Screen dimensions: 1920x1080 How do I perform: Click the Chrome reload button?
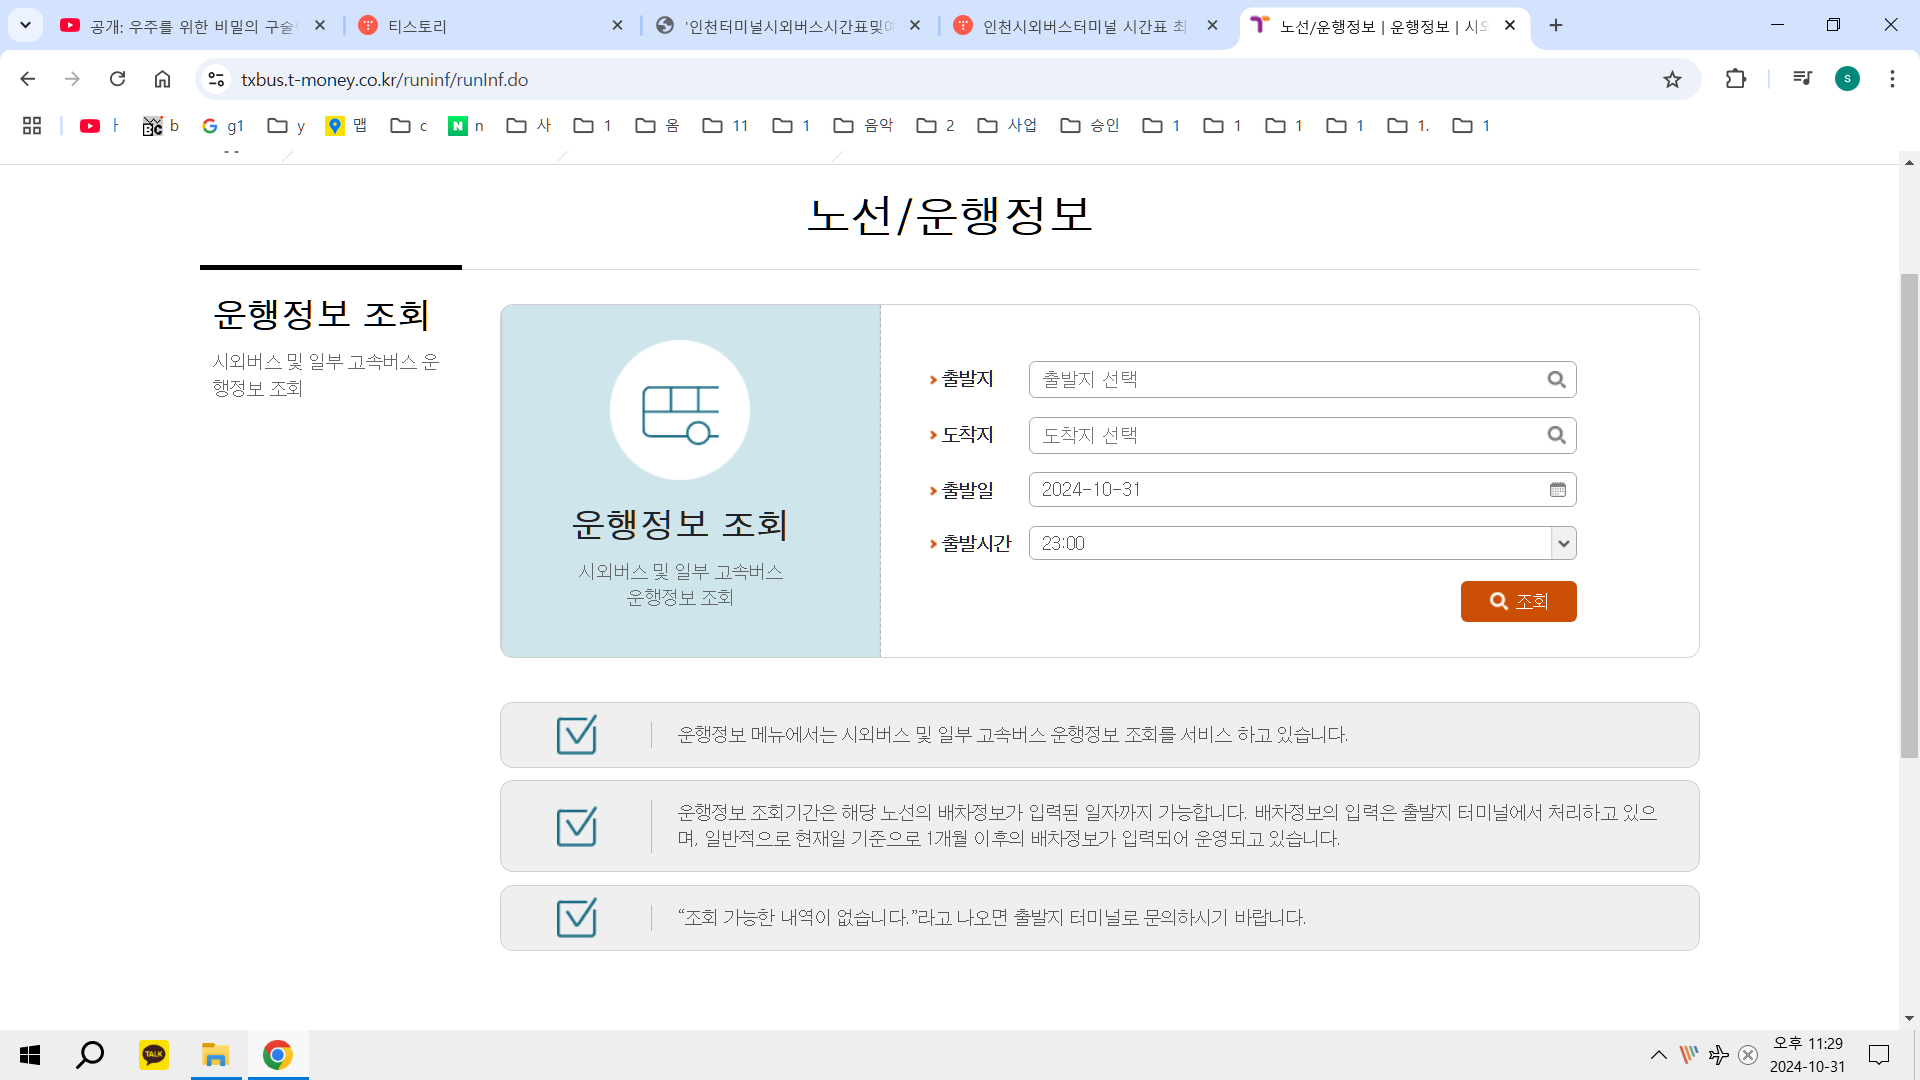[x=117, y=79]
